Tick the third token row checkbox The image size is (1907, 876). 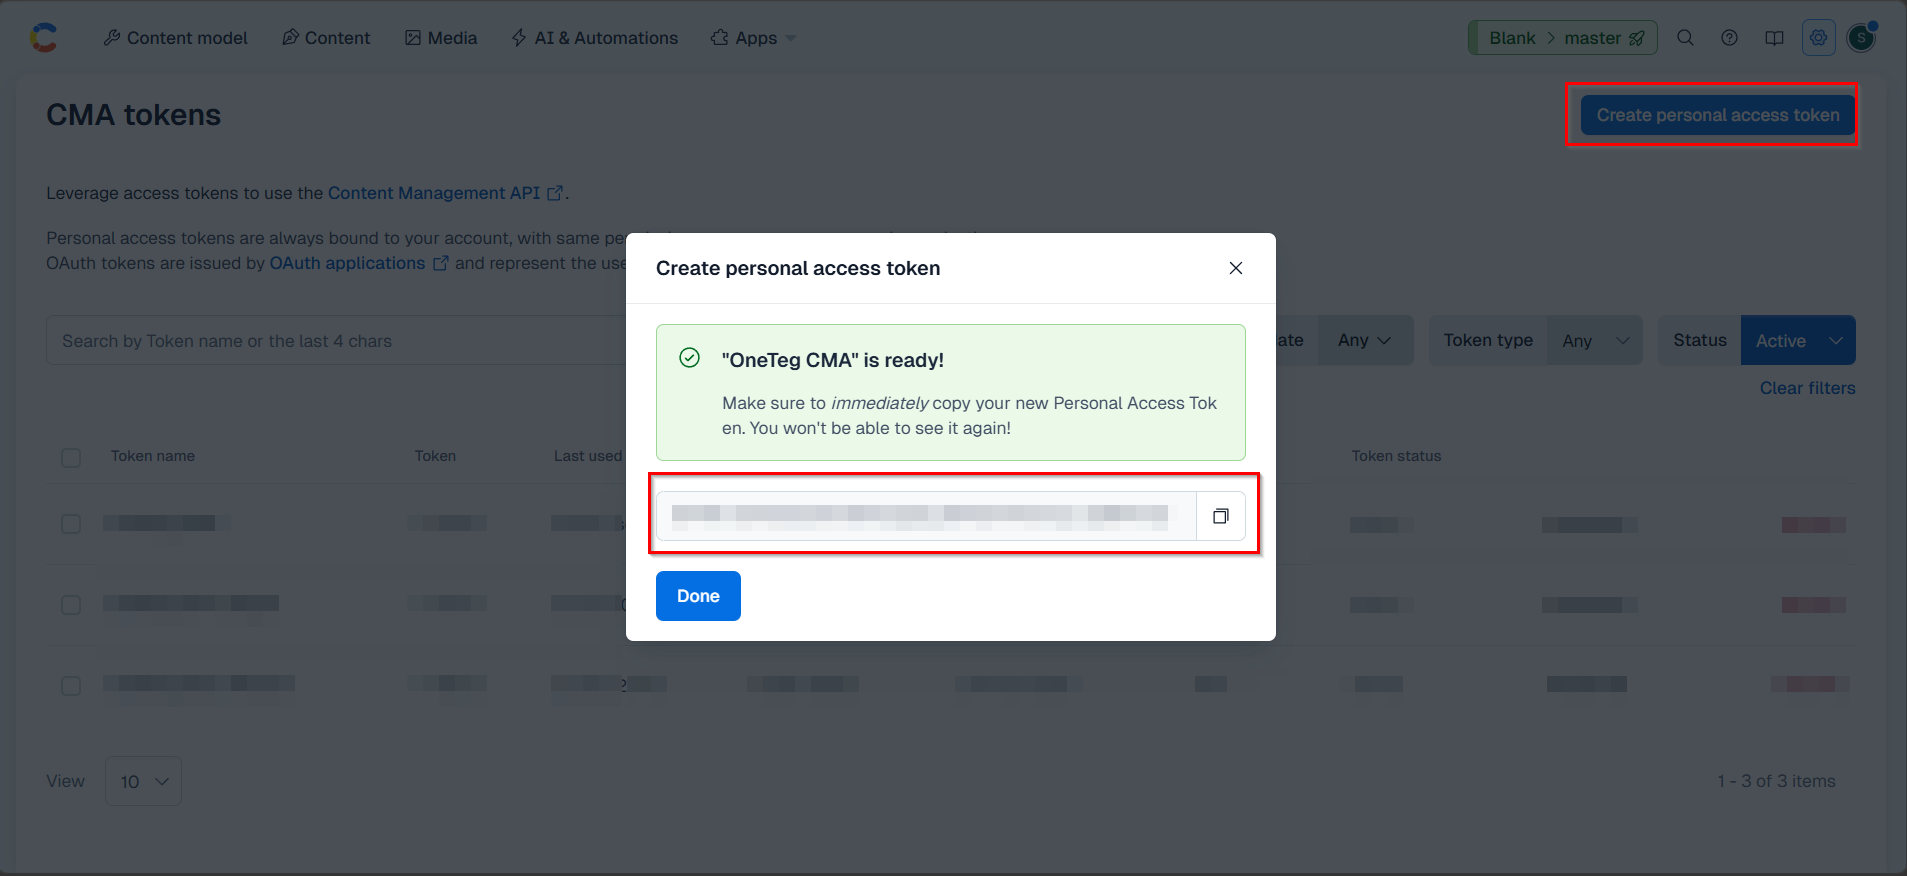coord(71,686)
